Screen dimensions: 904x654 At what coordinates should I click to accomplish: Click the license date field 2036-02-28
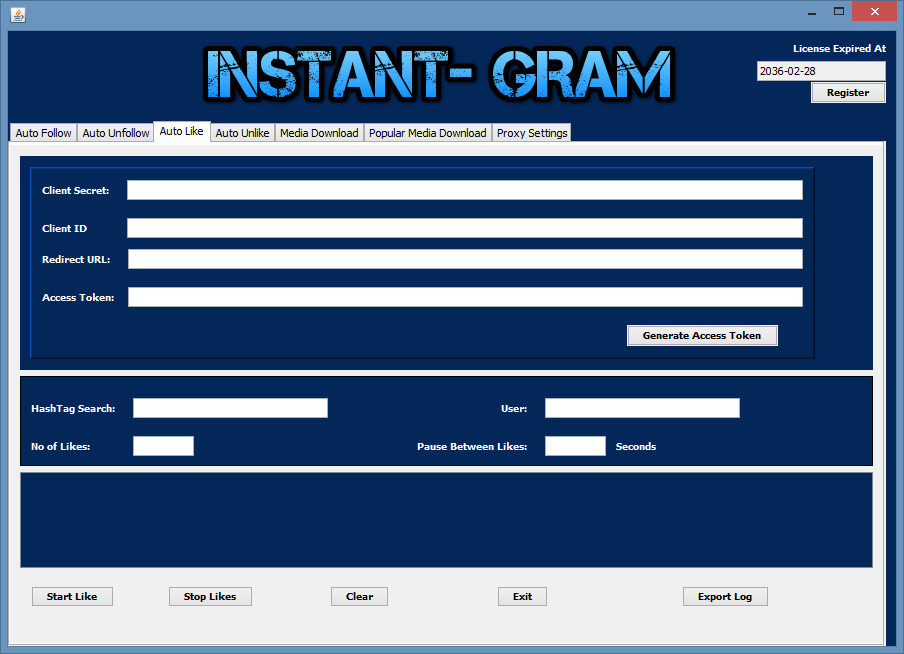[x=821, y=71]
